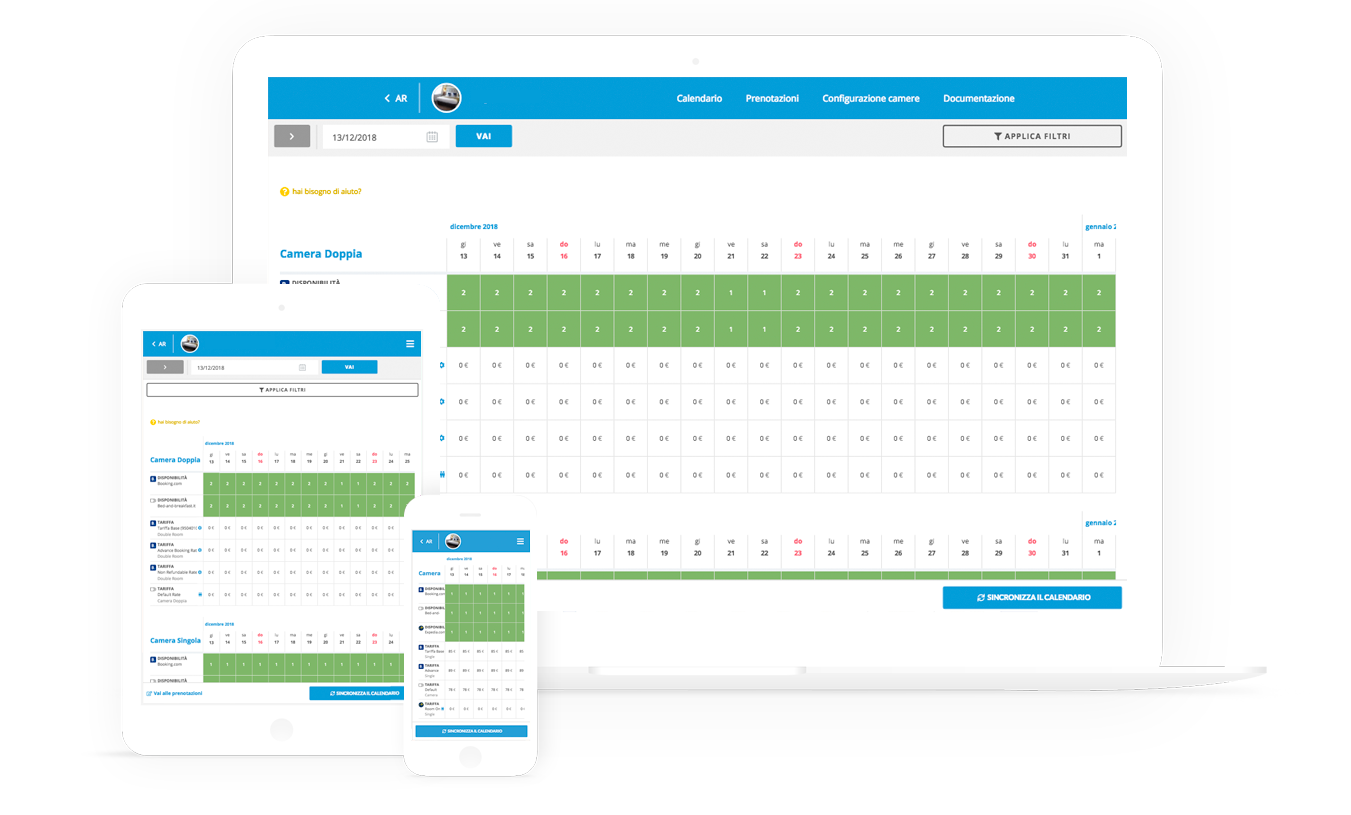1351x815 pixels.
Task: Open the Prenotazioni menu item
Action: click(x=772, y=99)
